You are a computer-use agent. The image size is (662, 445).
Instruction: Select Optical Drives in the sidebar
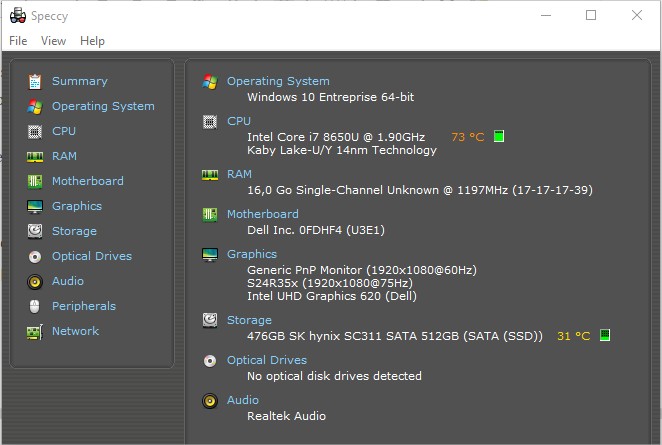pyautogui.click(x=92, y=256)
